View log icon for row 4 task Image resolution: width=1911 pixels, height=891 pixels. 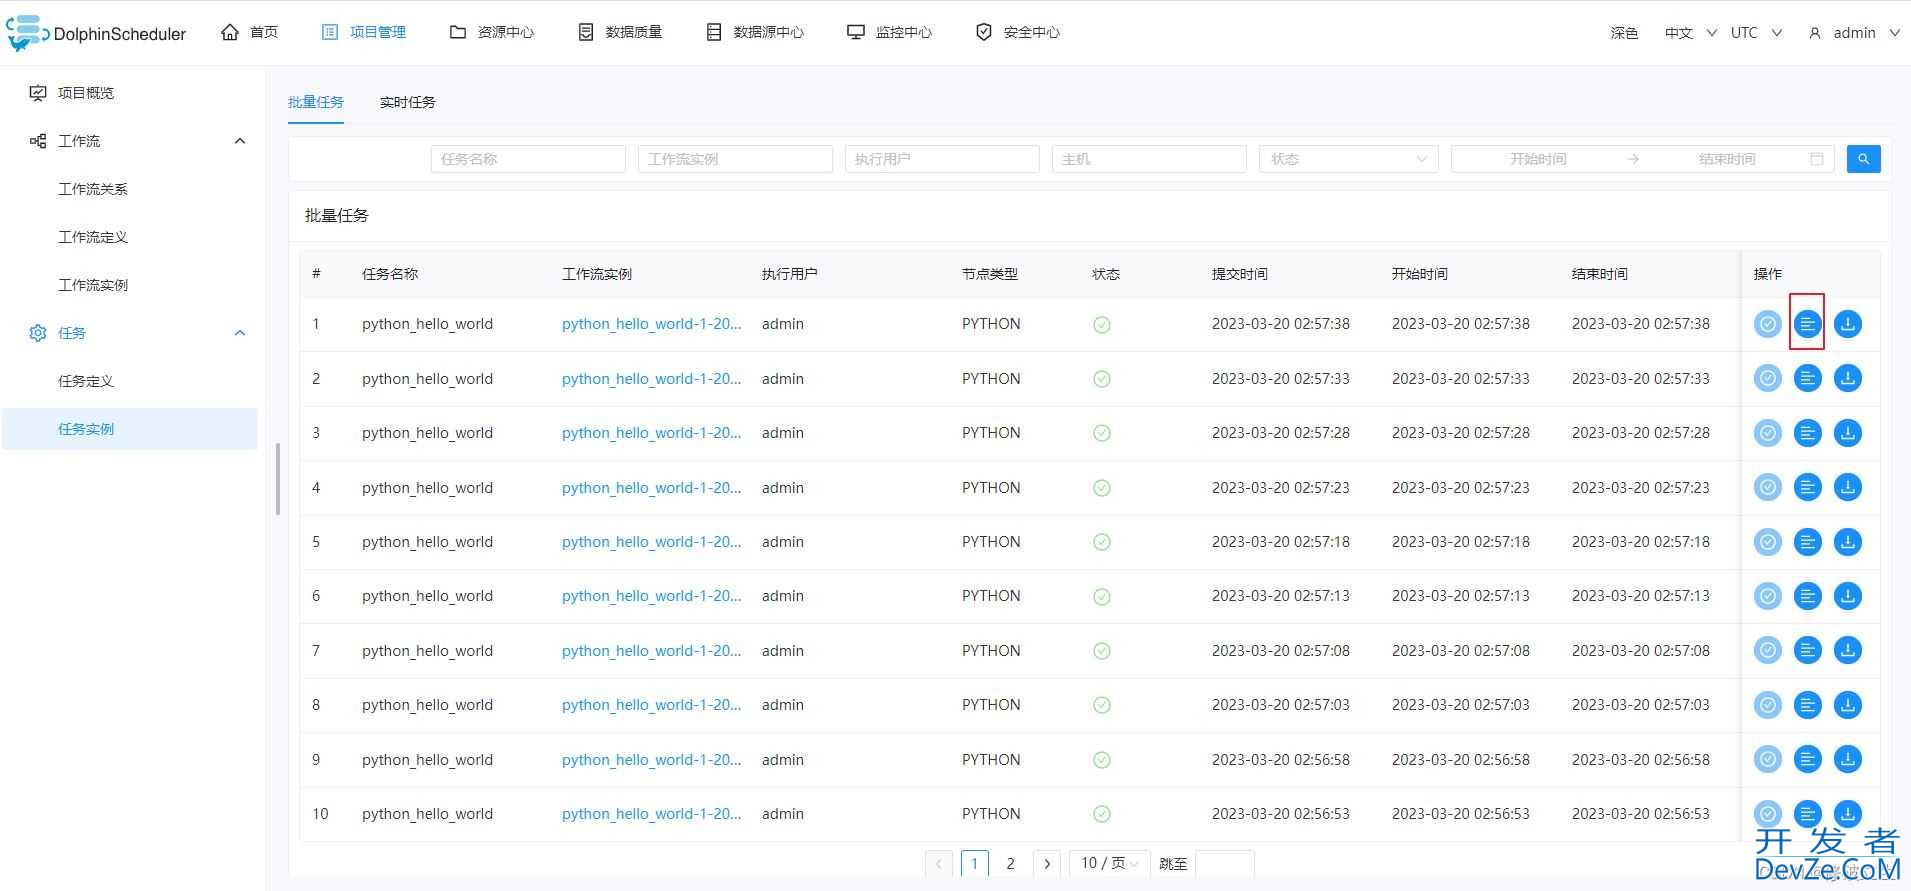(x=1808, y=488)
